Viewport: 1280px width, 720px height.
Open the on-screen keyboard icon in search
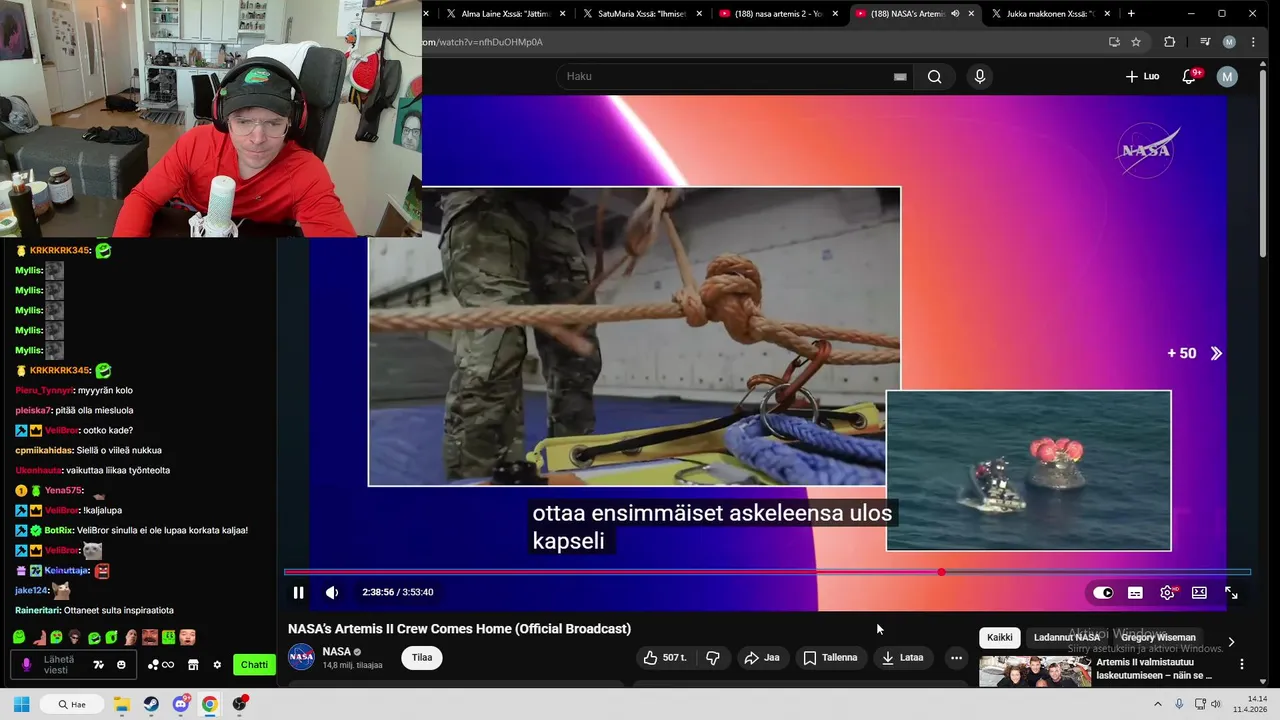click(900, 76)
